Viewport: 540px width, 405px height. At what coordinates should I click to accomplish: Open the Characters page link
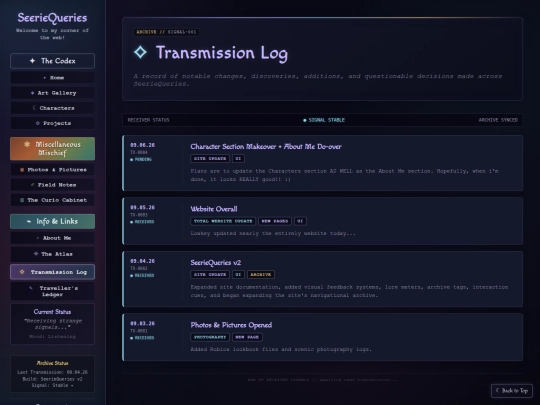point(52,108)
